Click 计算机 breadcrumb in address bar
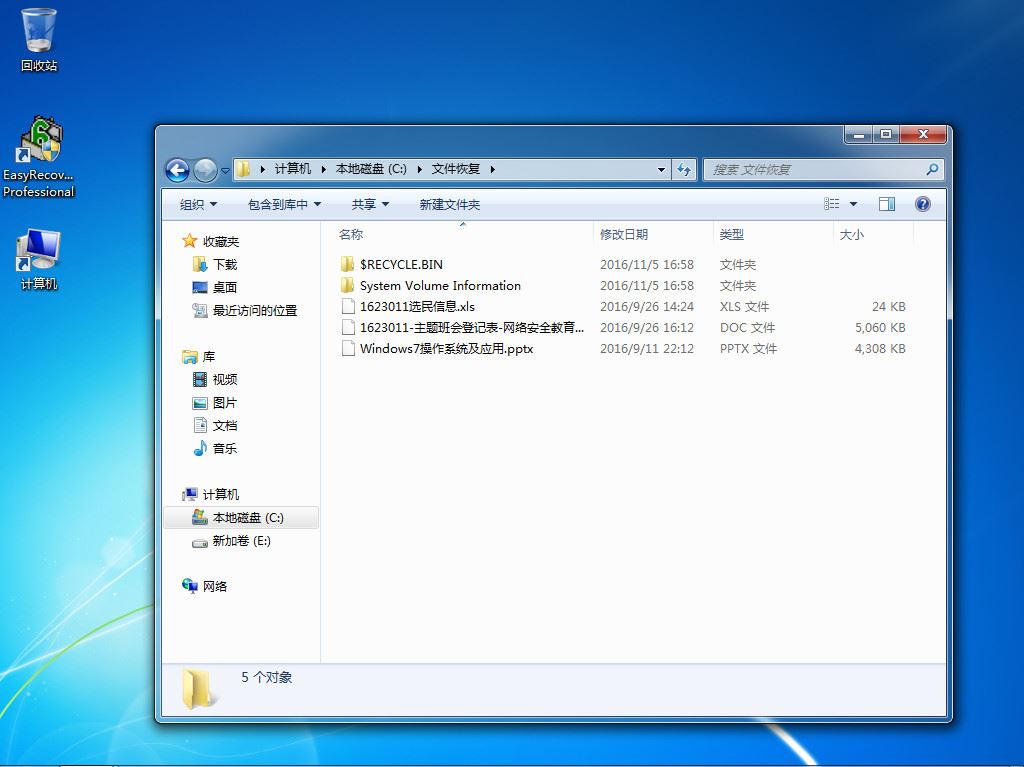1024x767 pixels. point(293,169)
